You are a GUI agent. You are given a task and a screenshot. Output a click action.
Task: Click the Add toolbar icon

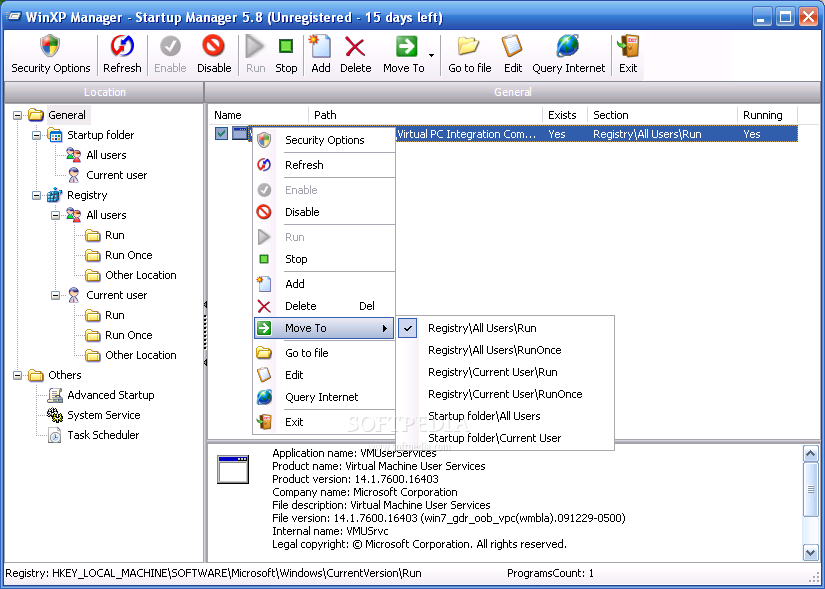(x=320, y=46)
